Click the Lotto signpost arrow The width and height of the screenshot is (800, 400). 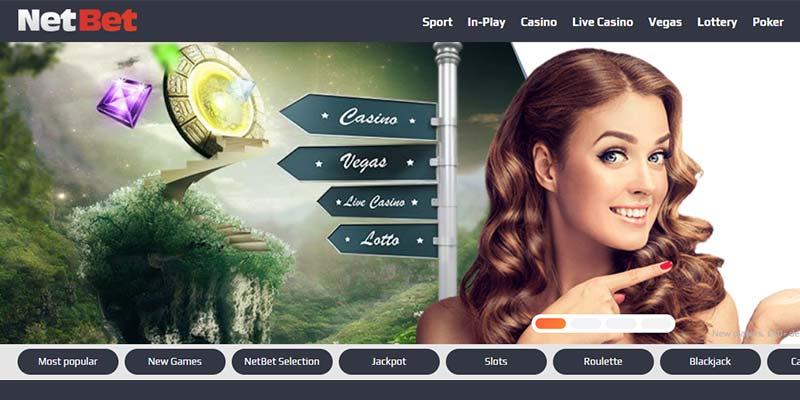[383, 240]
